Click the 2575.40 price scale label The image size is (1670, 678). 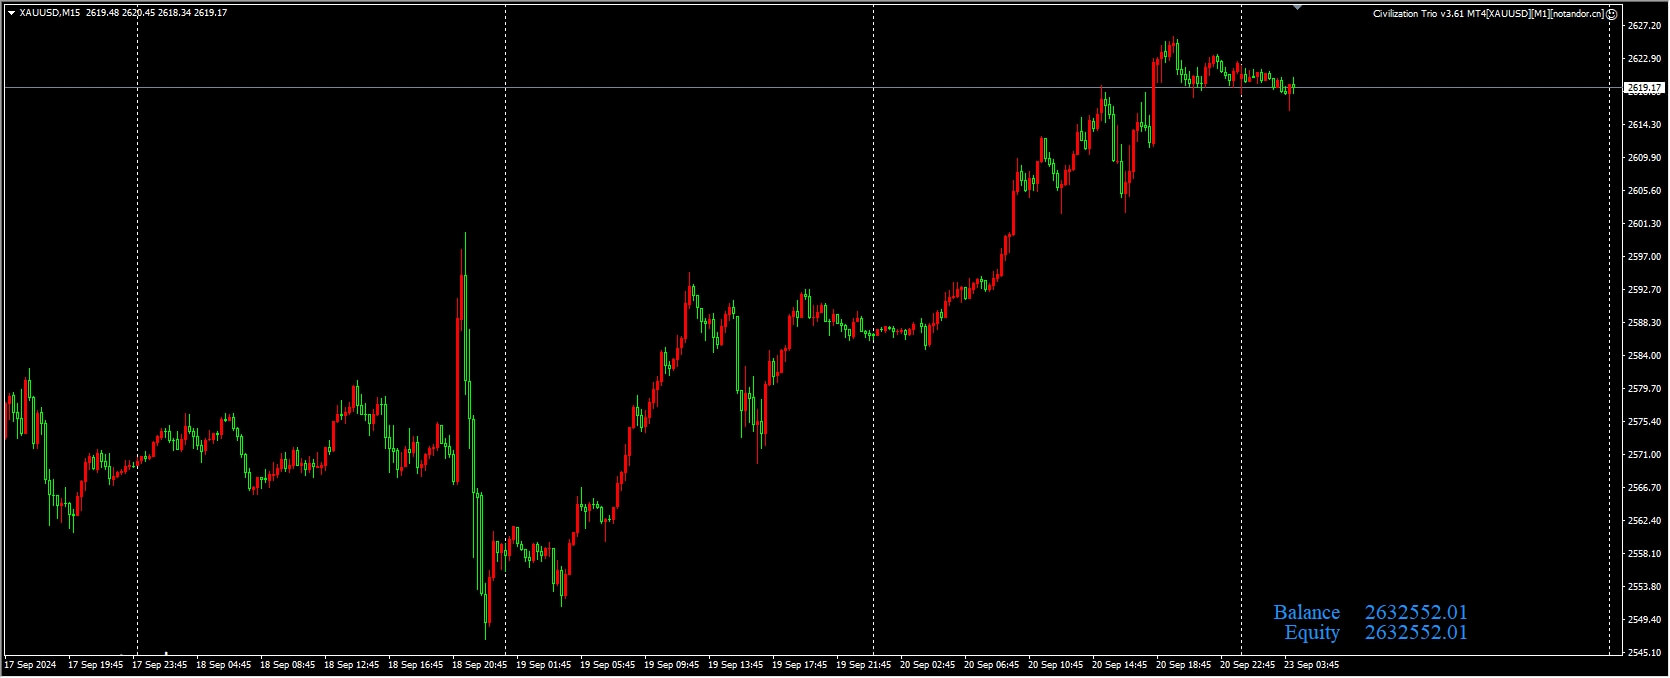click(1643, 422)
